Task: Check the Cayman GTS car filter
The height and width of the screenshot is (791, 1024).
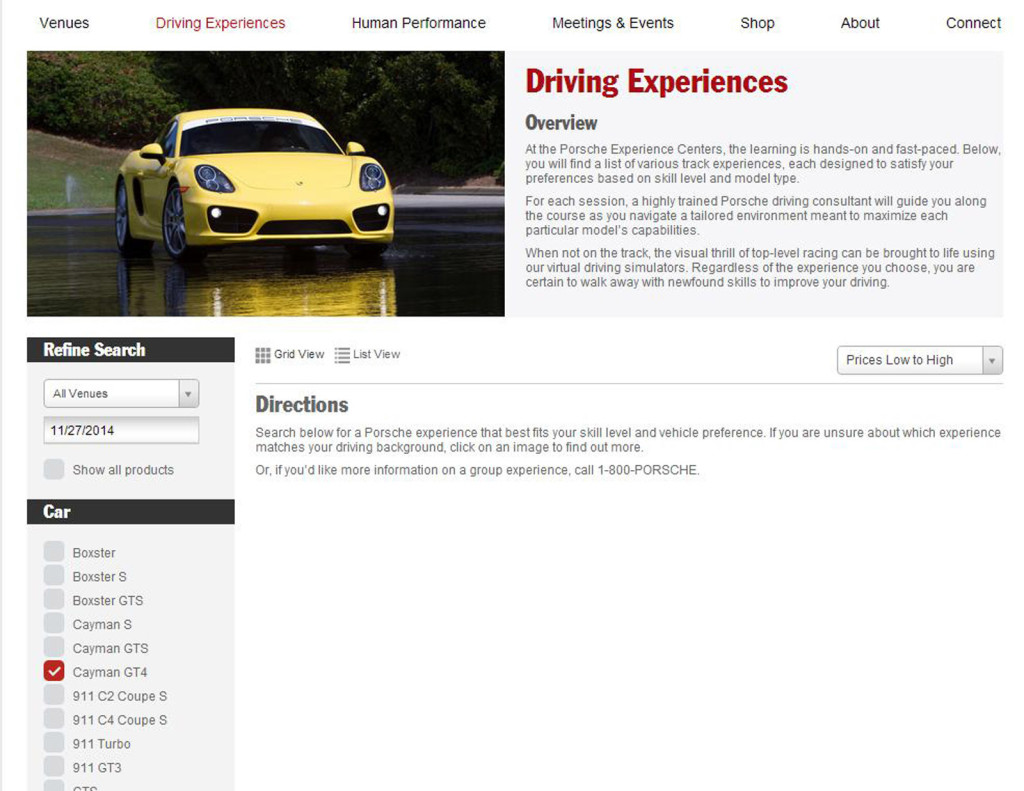Action: point(54,647)
